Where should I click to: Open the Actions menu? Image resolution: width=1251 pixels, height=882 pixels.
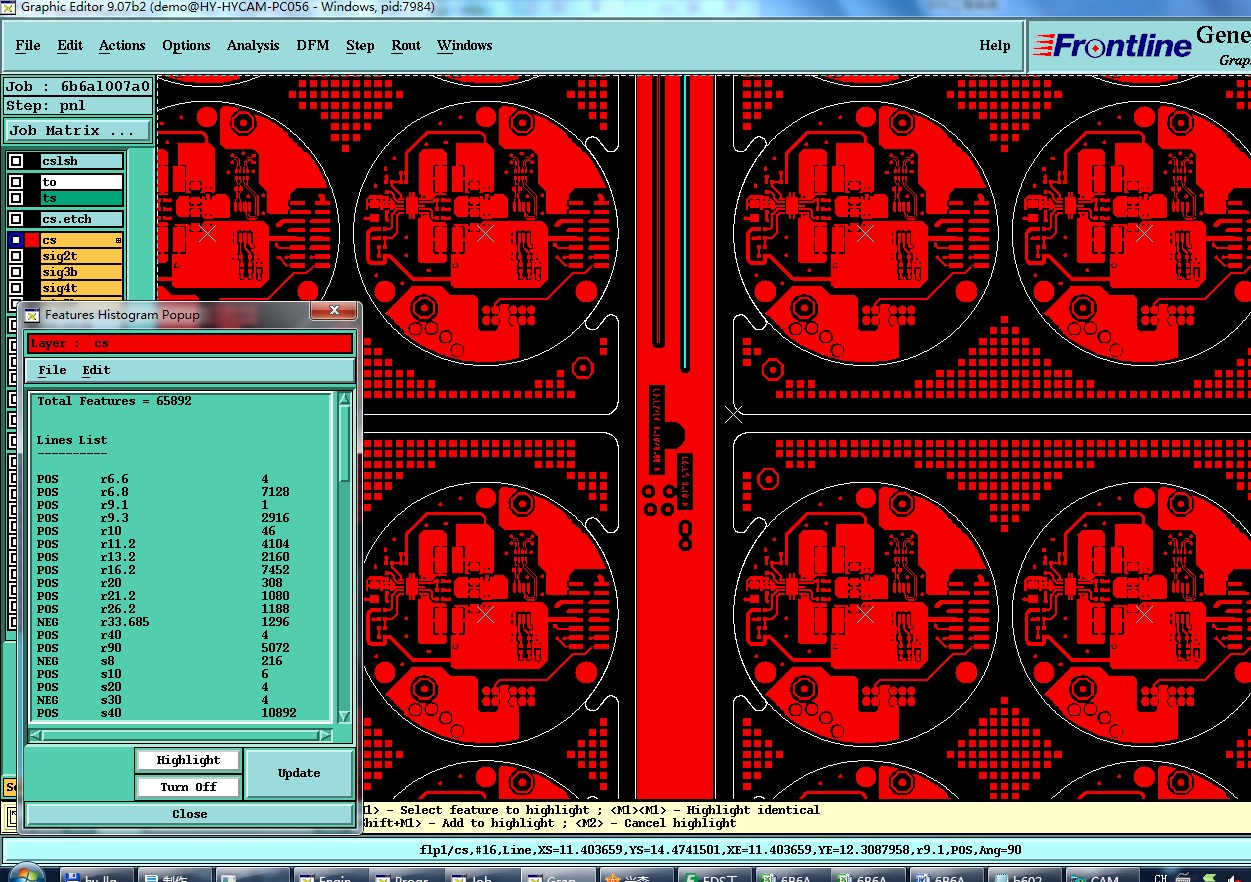coord(122,45)
